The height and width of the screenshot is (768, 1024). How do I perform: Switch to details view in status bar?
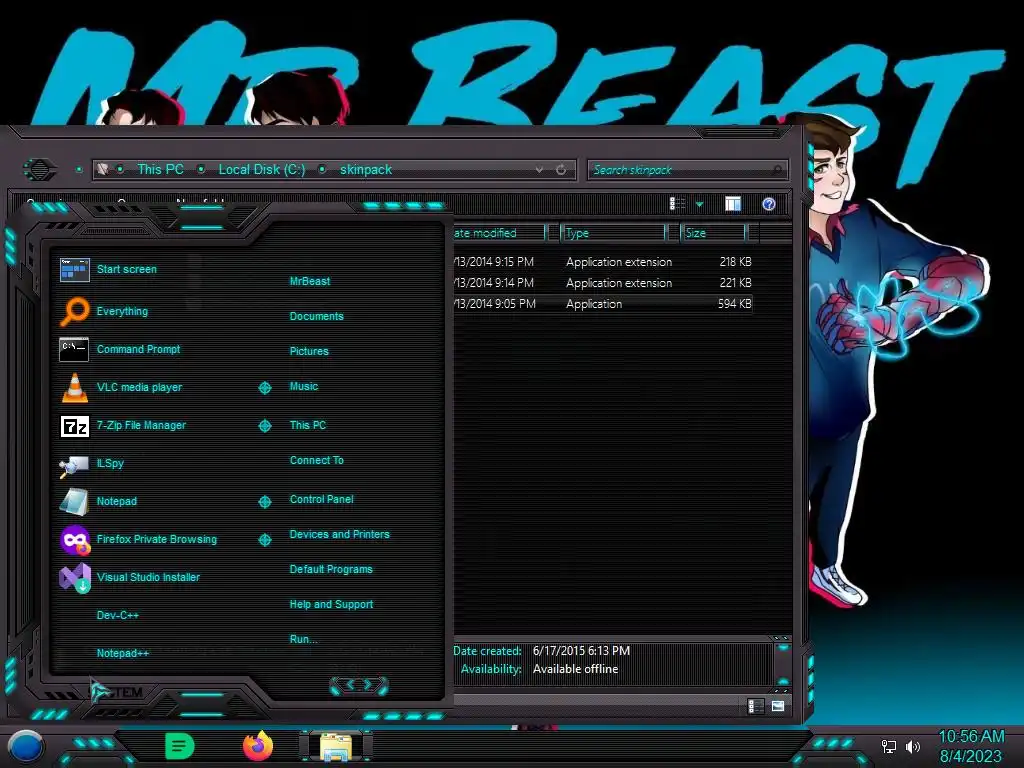(754, 706)
